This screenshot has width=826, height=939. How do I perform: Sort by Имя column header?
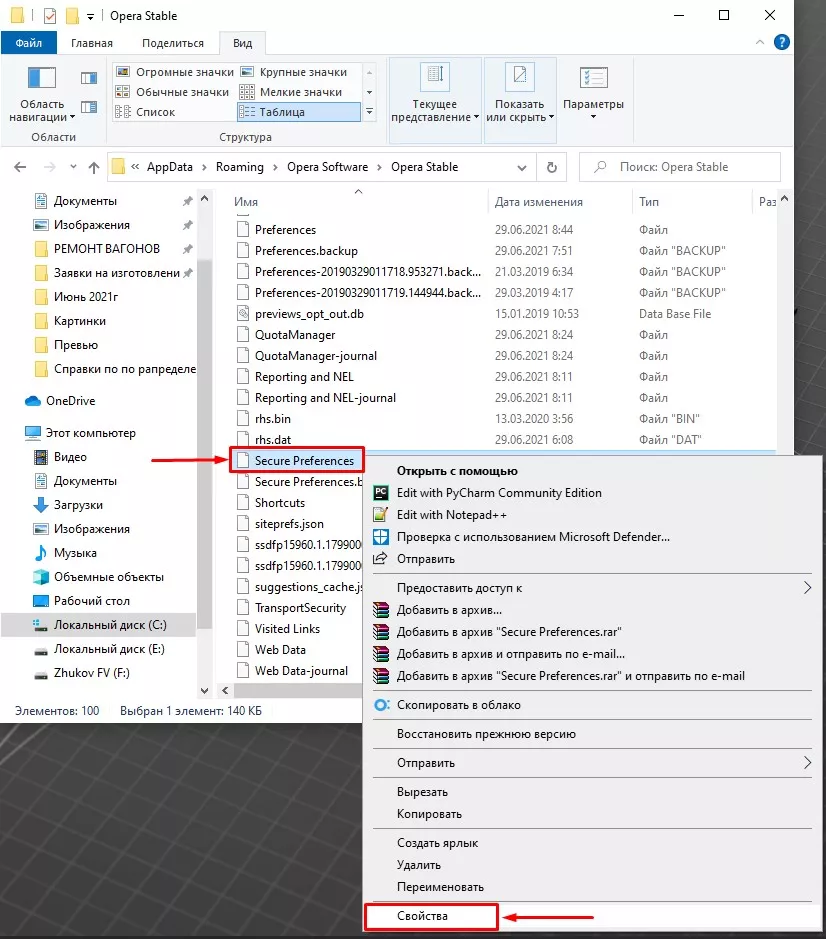click(x=246, y=202)
